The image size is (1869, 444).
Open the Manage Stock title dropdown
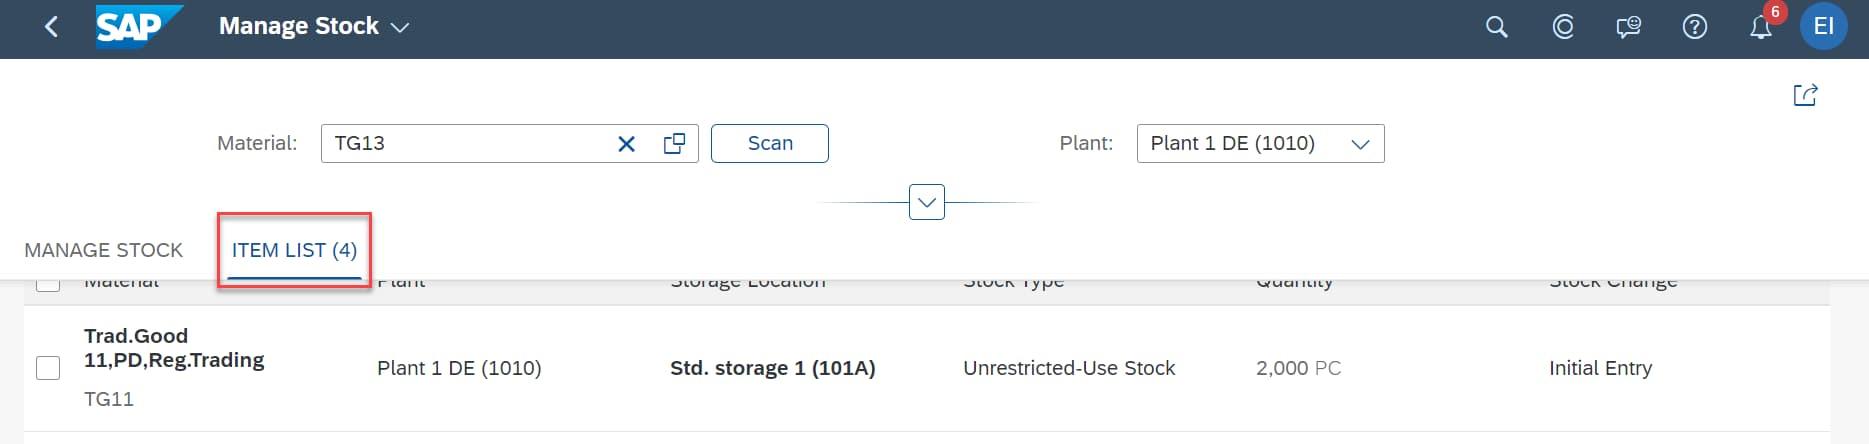coord(400,28)
